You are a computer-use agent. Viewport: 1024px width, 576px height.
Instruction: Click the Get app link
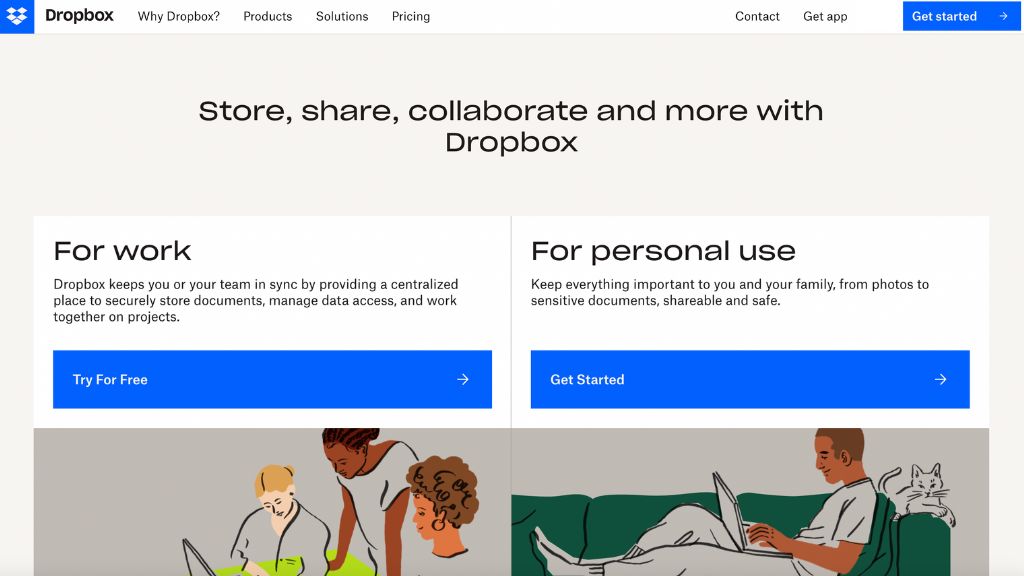click(825, 16)
